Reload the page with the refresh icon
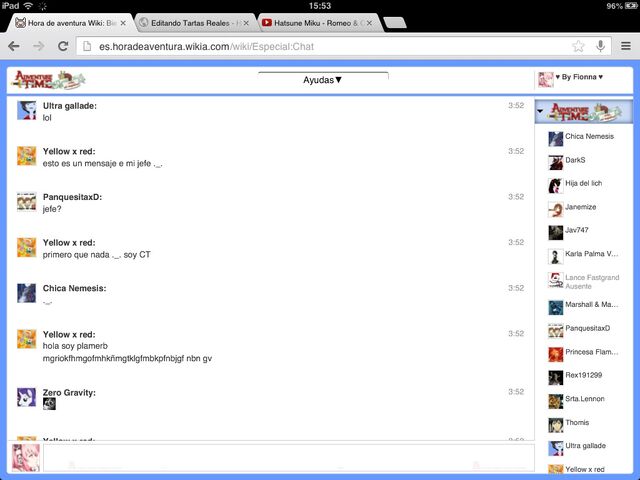This screenshot has height=480, width=640. [x=63, y=46]
